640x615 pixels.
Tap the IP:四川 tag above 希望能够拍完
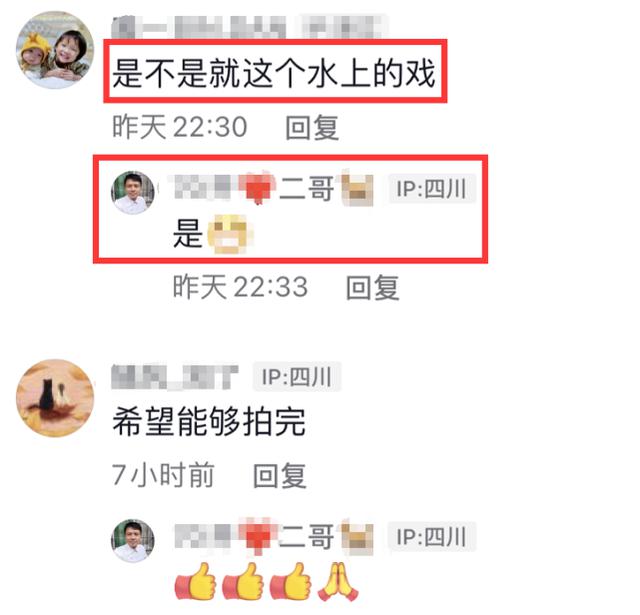point(297,376)
